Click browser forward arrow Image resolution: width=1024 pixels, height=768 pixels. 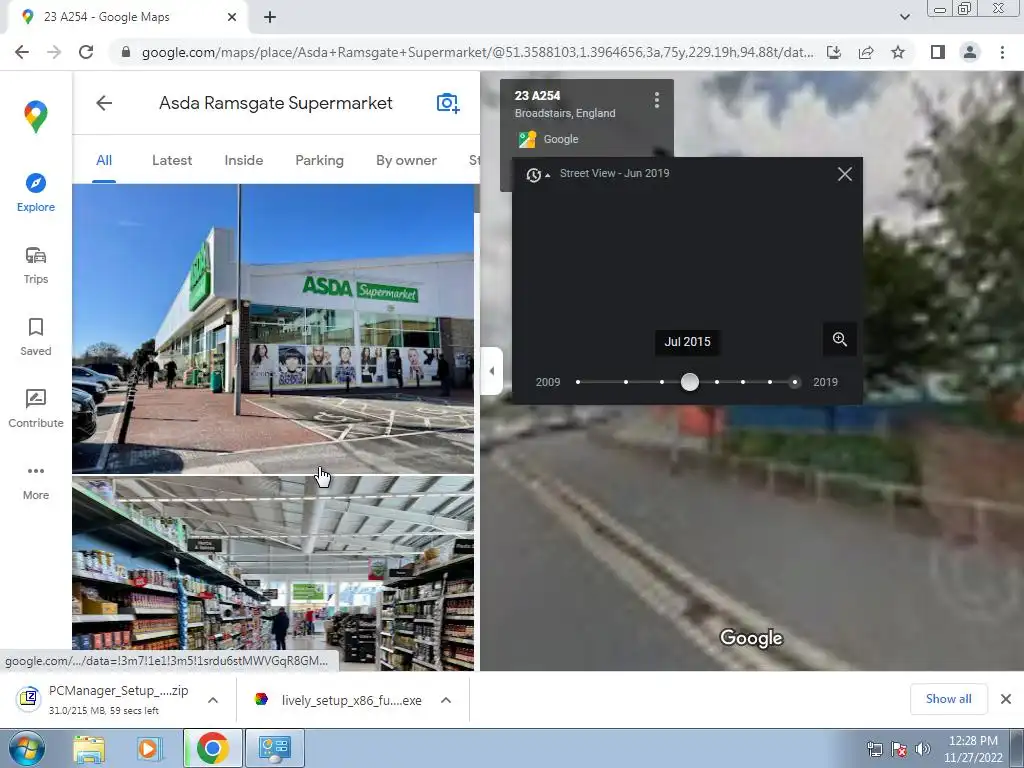click(54, 52)
